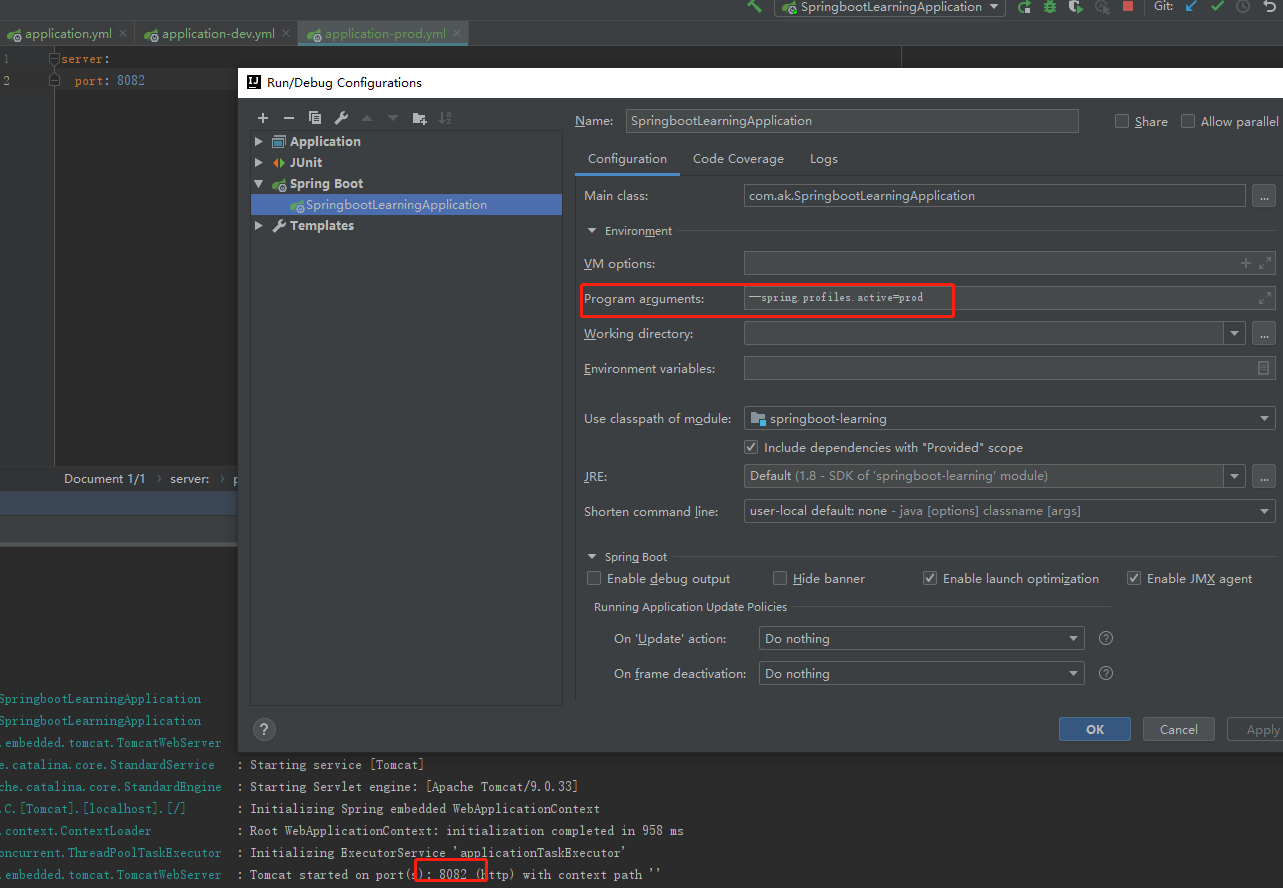Open help question mark button
1283x888 pixels.
pyautogui.click(x=264, y=729)
